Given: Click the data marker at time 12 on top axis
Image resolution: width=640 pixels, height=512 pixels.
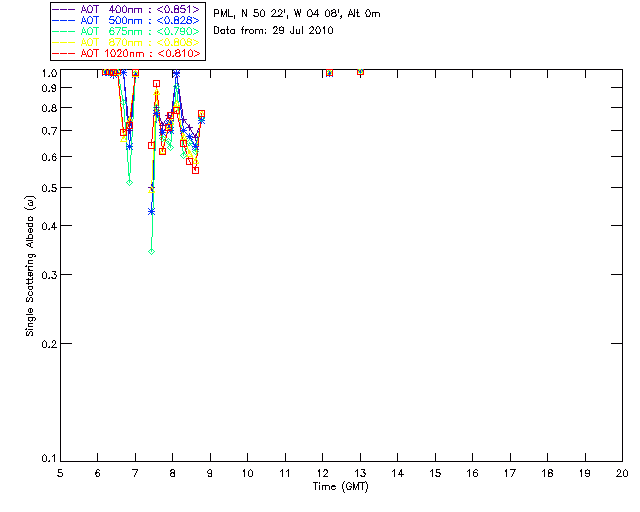Looking at the screenshot, I should [328, 73].
